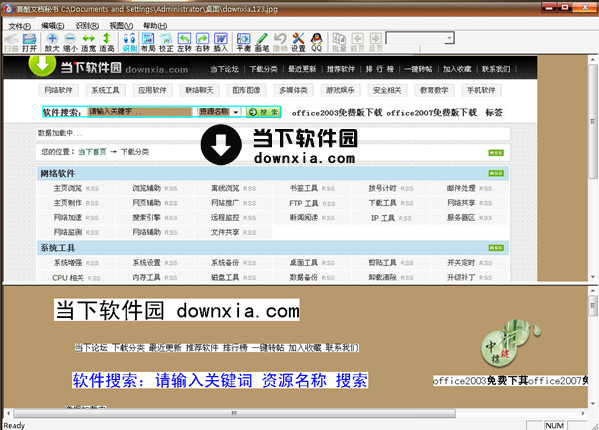The height and width of the screenshot is (430, 599).
Task: Apply the 平衡 balance tool
Action: (x=243, y=42)
